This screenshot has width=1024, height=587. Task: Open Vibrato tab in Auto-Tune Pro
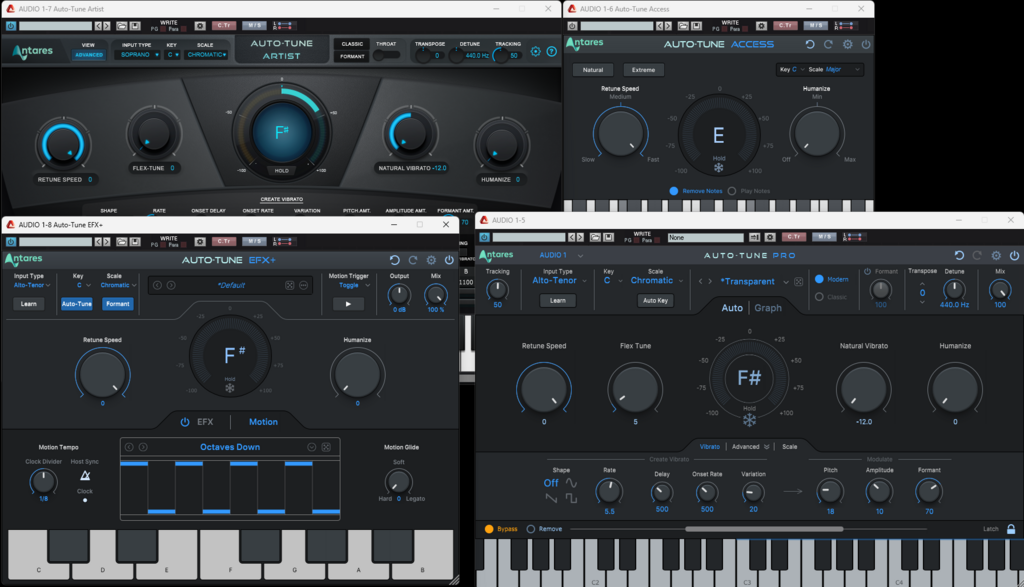coord(709,447)
